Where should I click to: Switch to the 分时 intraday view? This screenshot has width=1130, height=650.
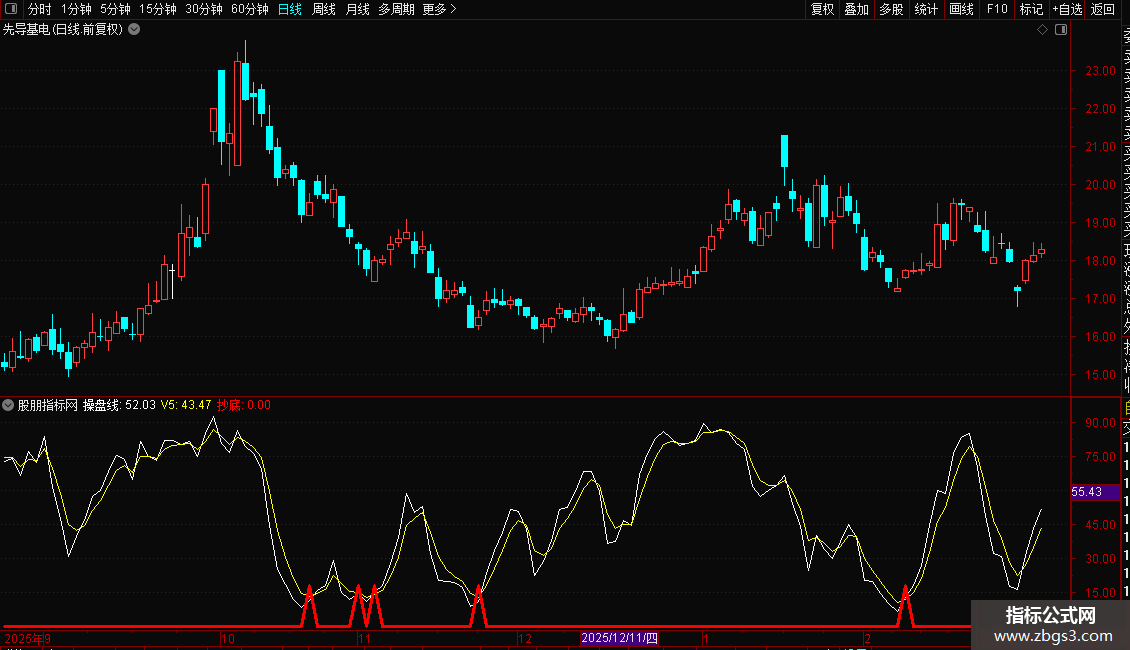click(x=40, y=9)
